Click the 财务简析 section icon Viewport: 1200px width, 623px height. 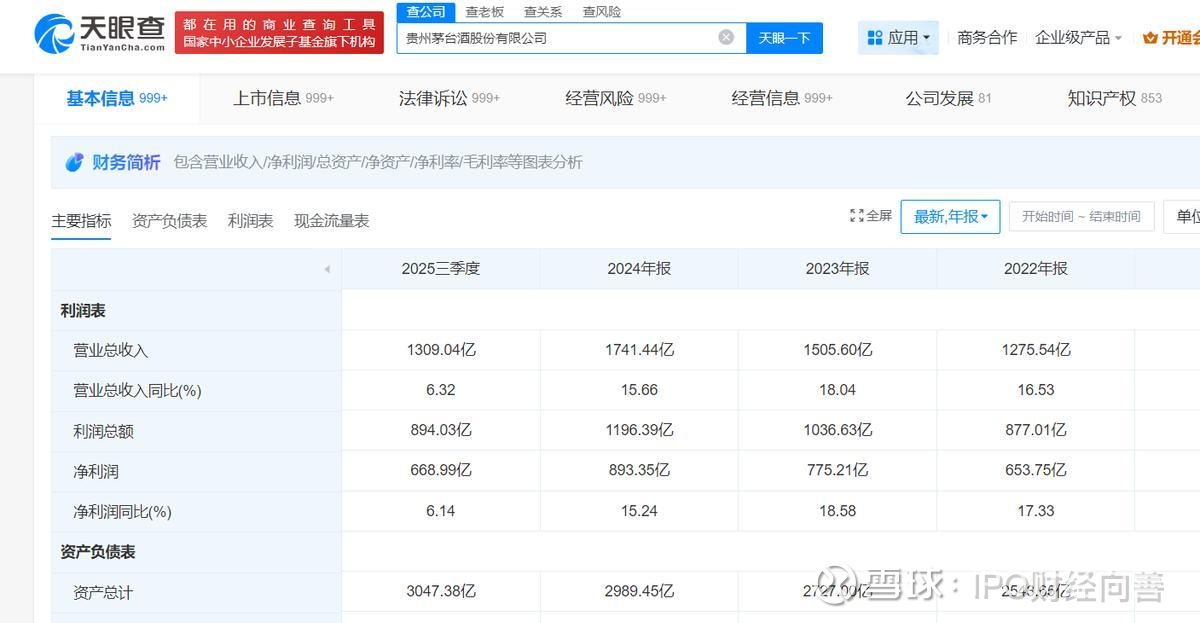point(74,162)
